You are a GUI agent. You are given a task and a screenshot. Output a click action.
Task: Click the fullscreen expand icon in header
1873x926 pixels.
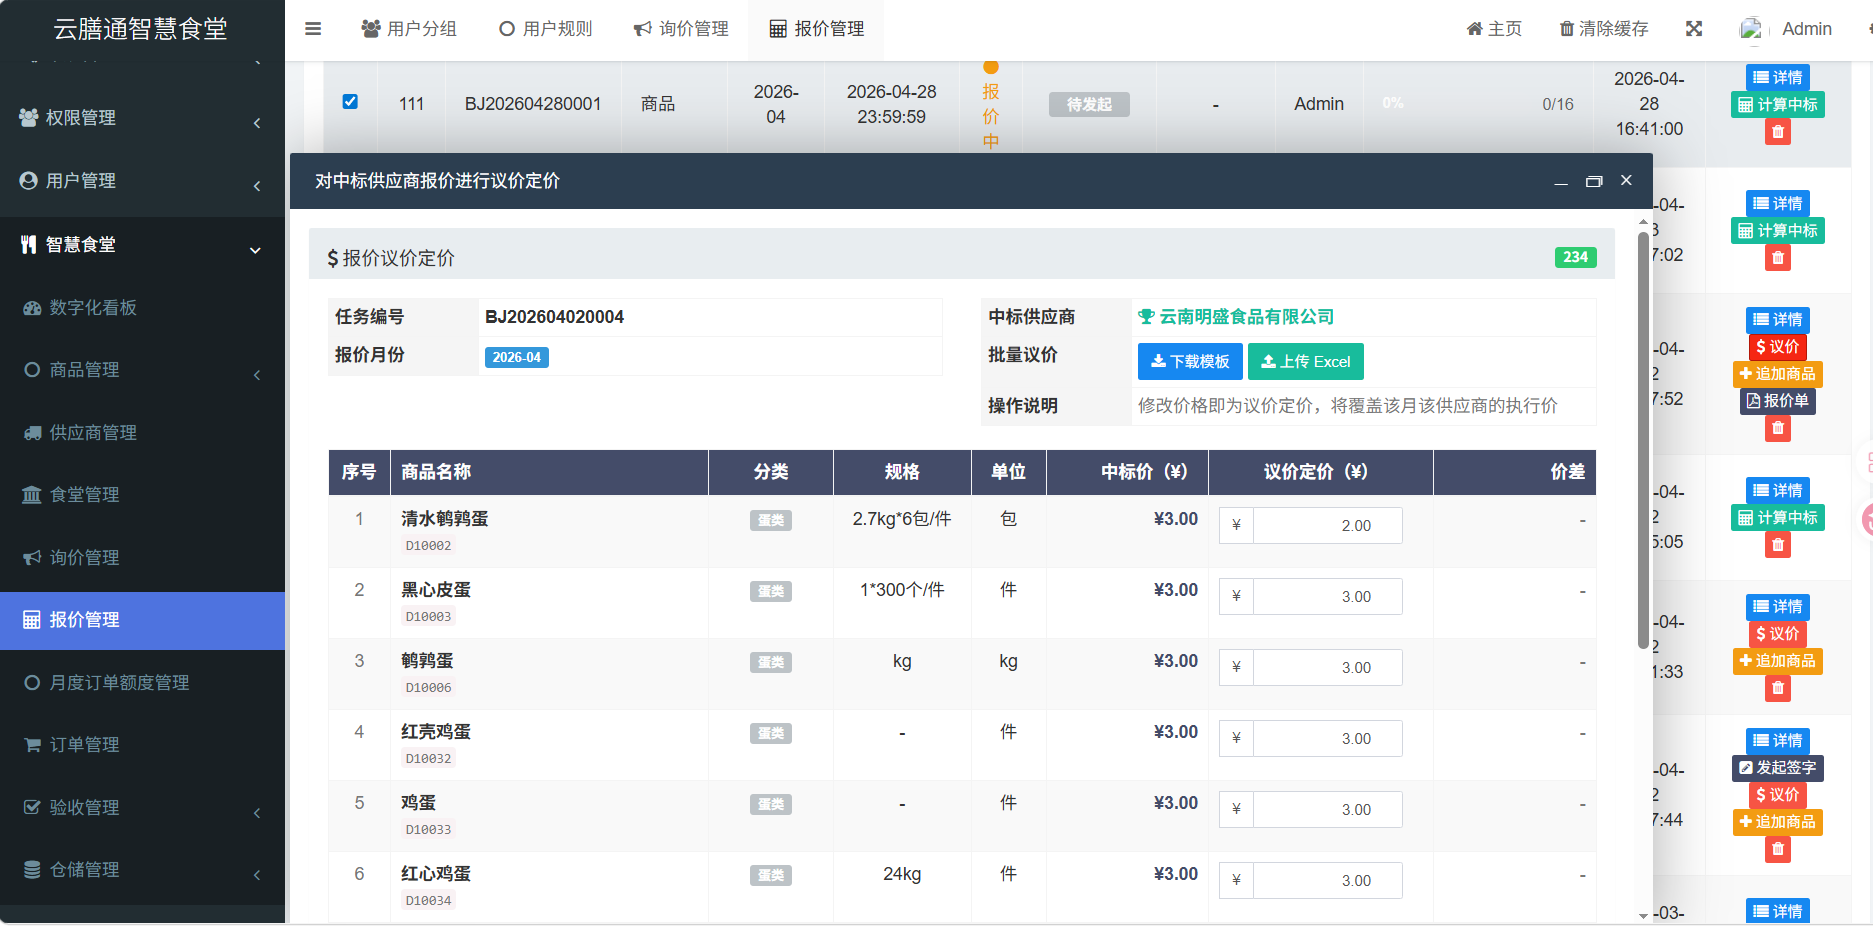click(x=1693, y=29)
